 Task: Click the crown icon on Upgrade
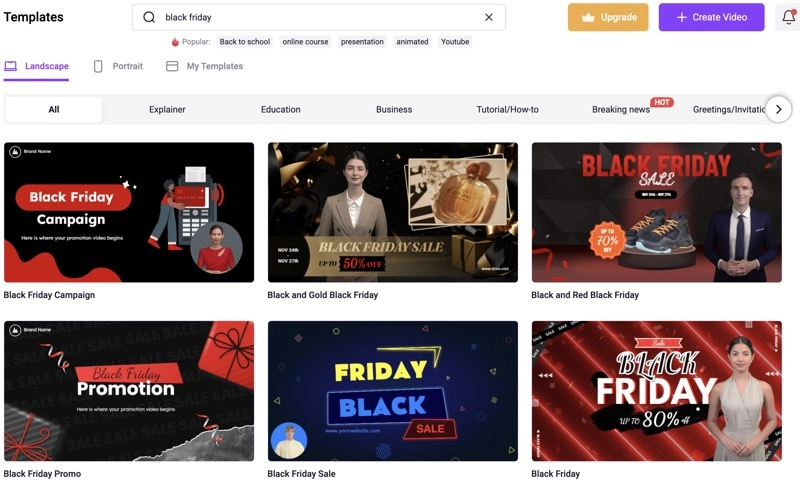(588, 17)
